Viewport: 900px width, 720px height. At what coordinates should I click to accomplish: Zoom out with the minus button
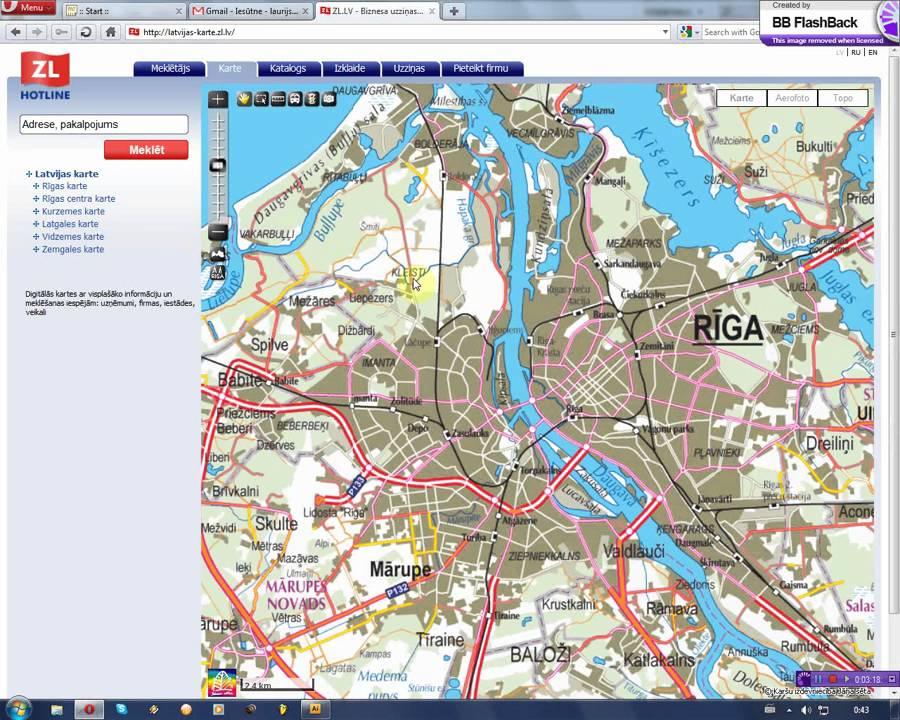(218, 232)
